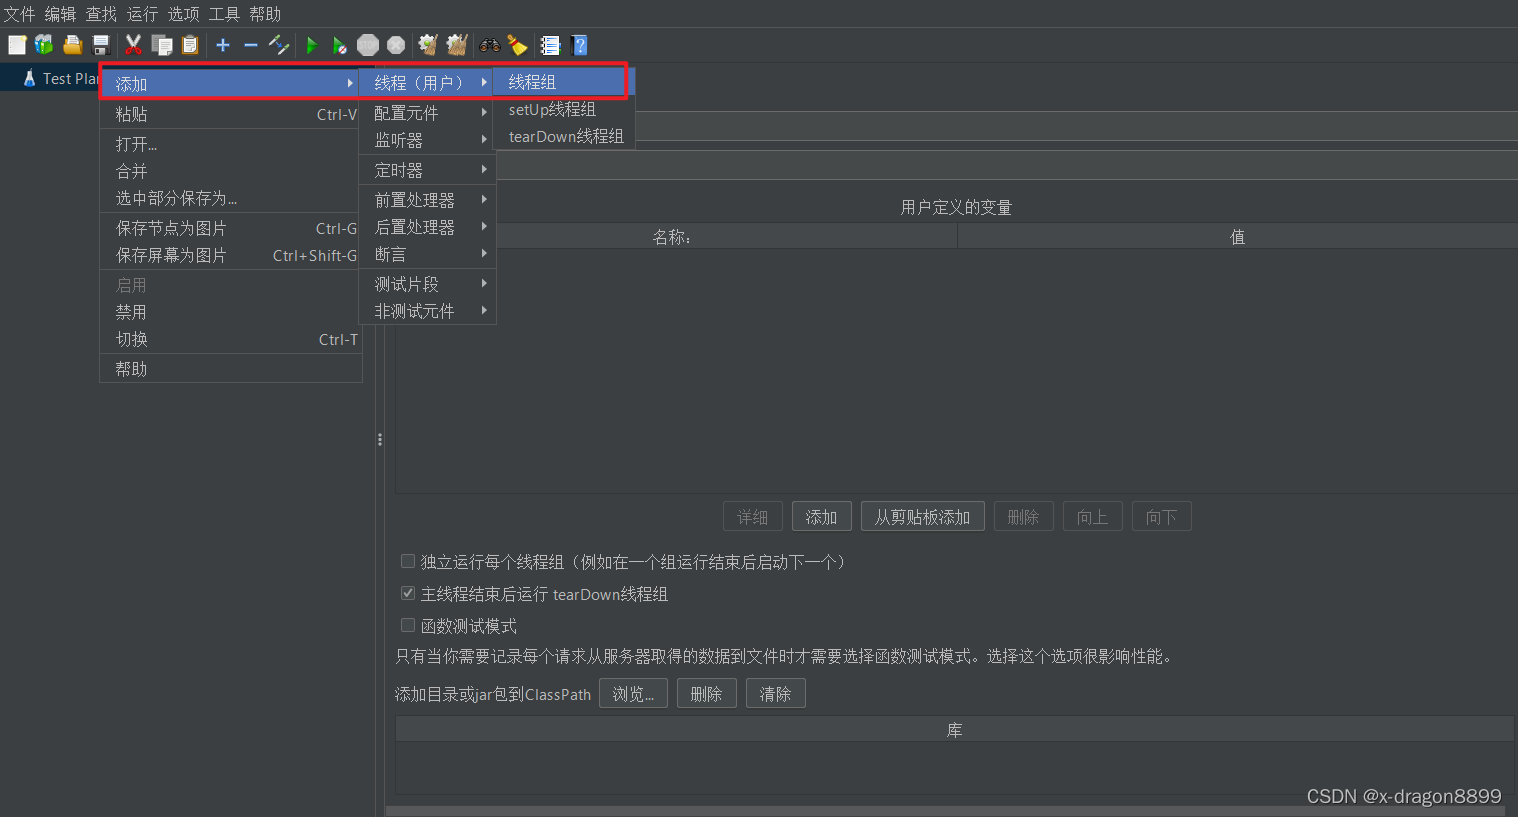
Task: Choose 保存节点为图片 menu item
Action: (230, 228)
